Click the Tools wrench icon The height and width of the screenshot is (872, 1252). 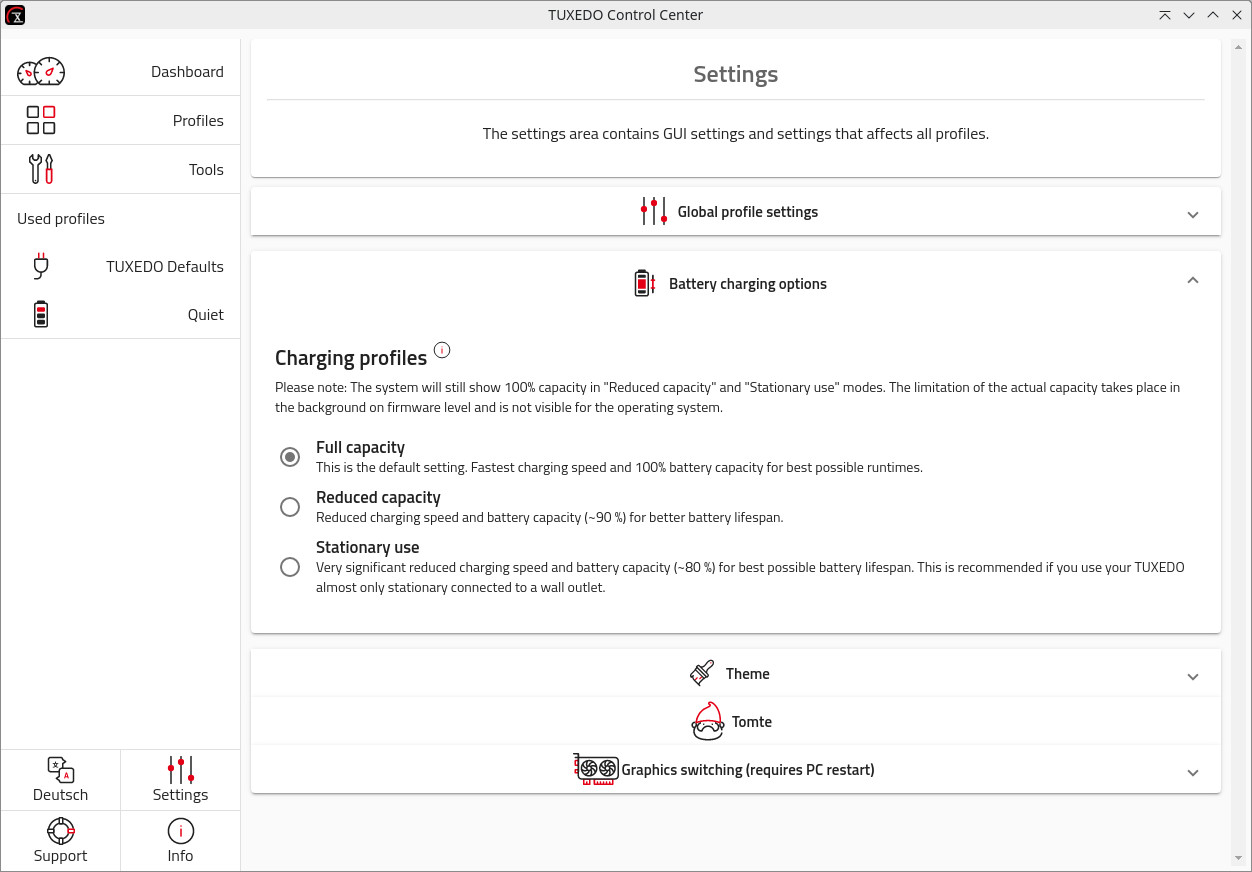[41, 169]
